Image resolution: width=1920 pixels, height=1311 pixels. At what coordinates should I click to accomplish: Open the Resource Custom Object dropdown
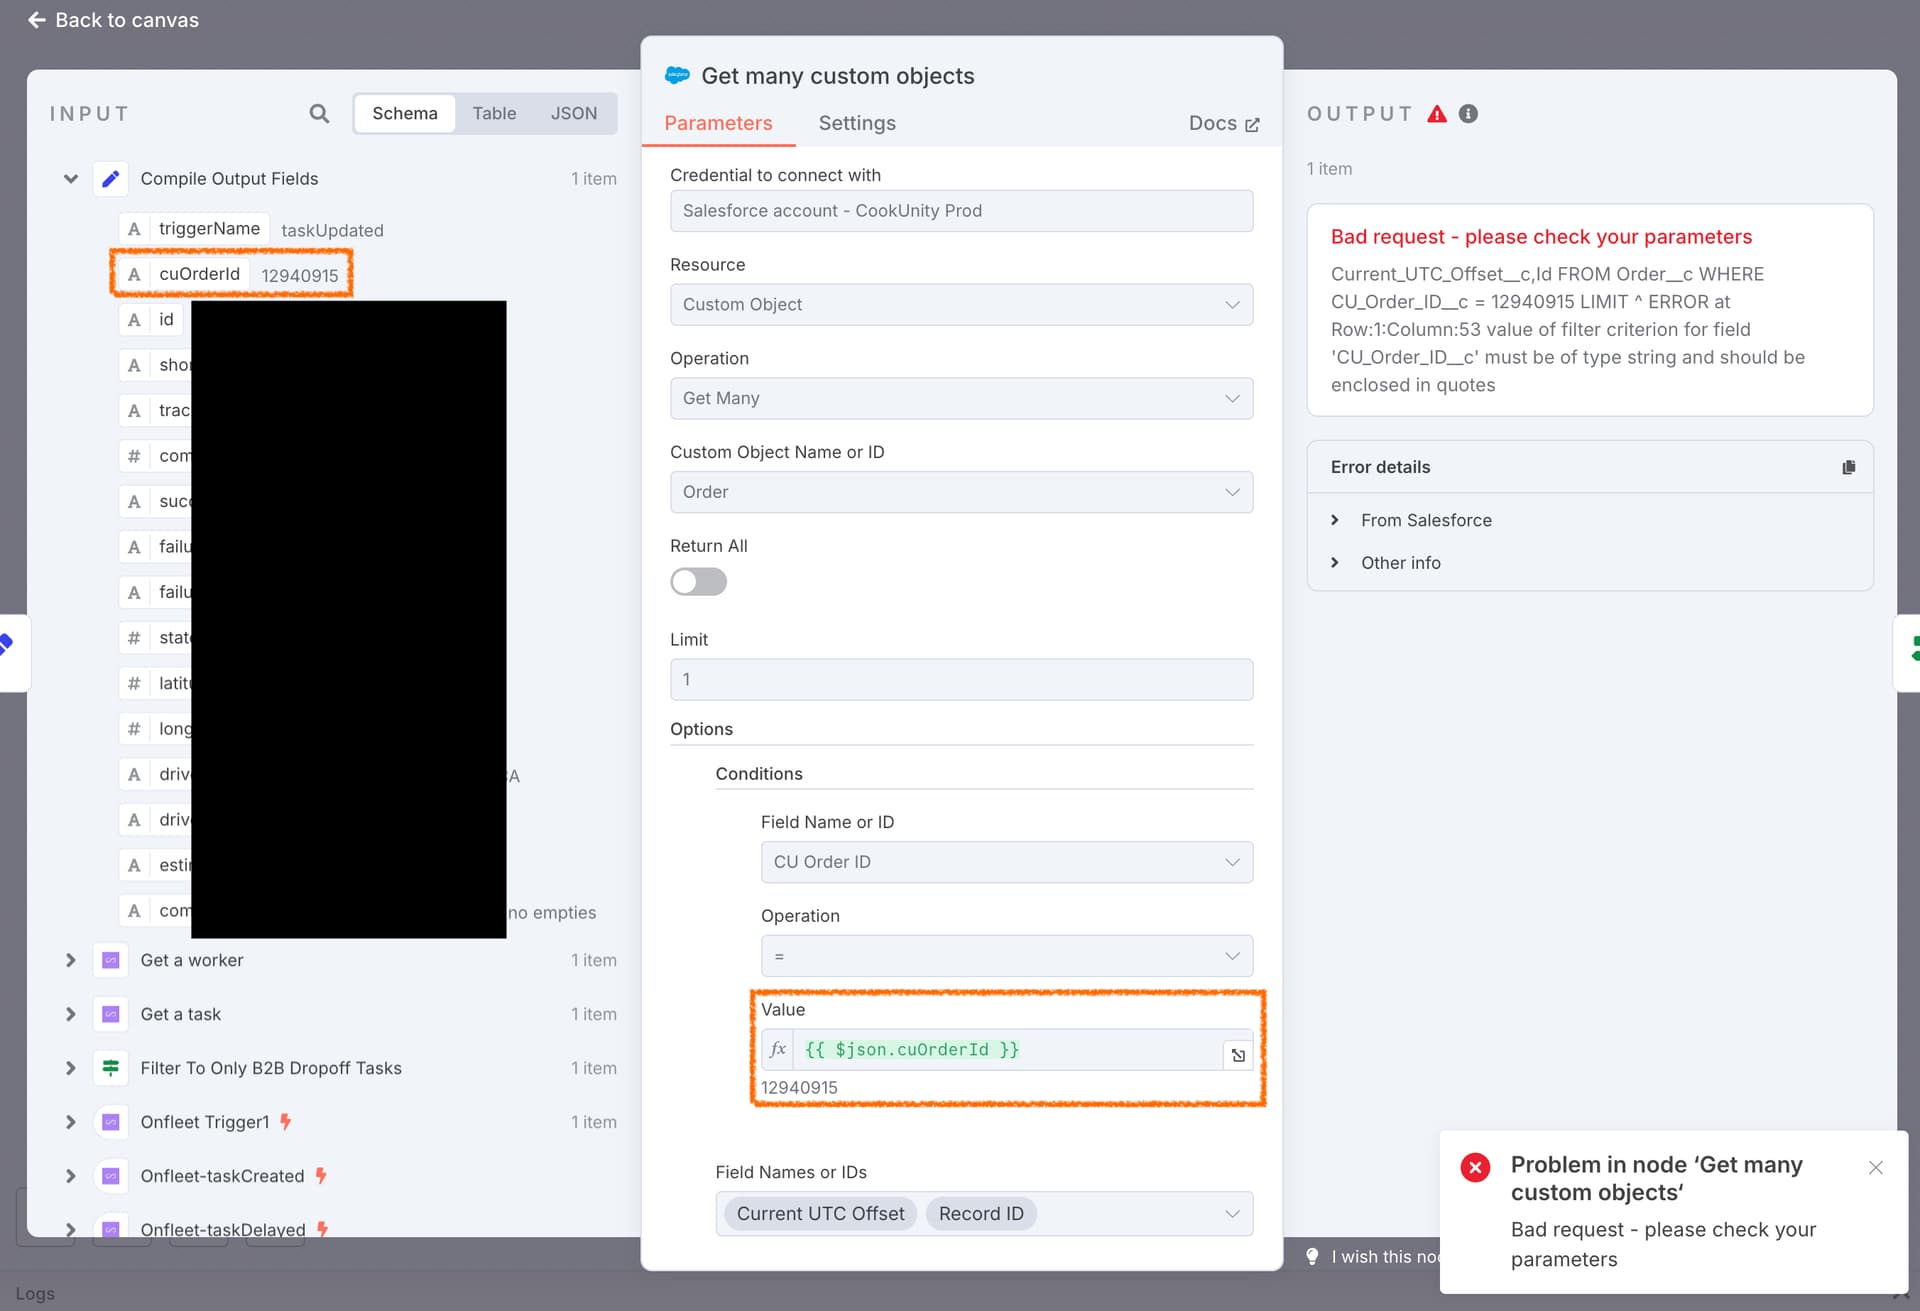click(961, 304)
